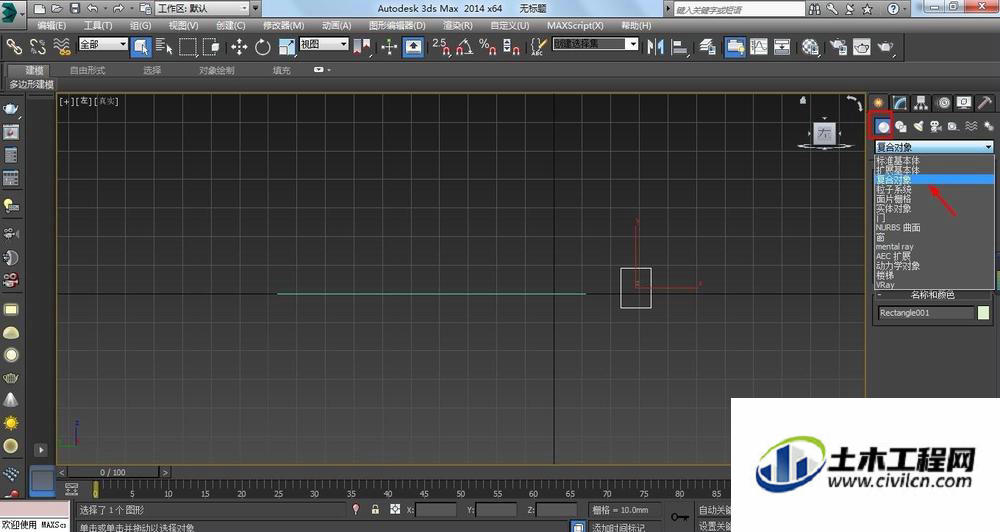
Task: Select 标准基本体 from the category list
Action: pos(897,161)
